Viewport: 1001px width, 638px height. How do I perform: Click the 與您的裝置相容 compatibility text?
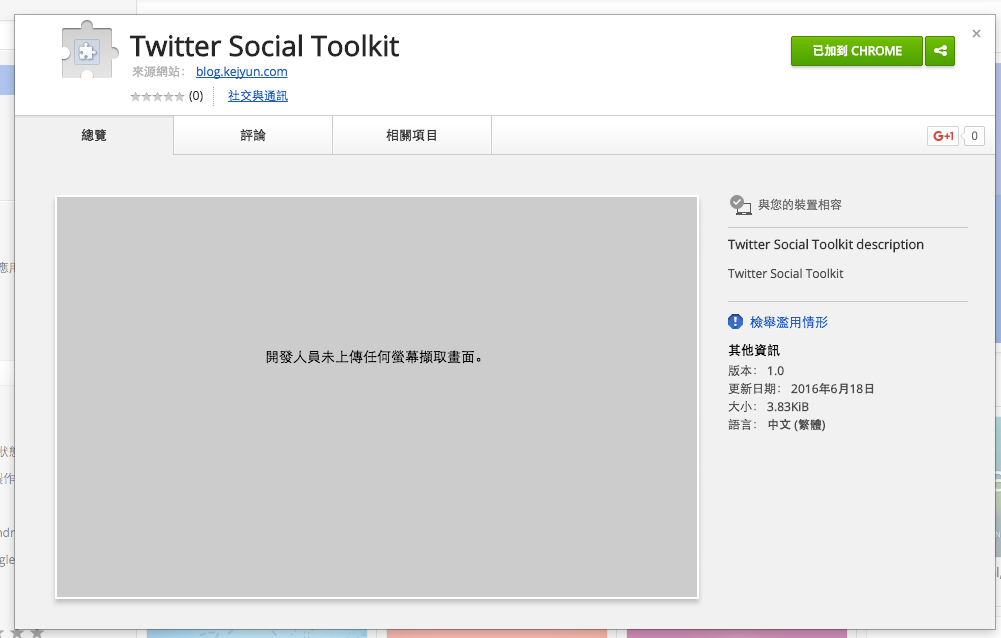(799, 205)
